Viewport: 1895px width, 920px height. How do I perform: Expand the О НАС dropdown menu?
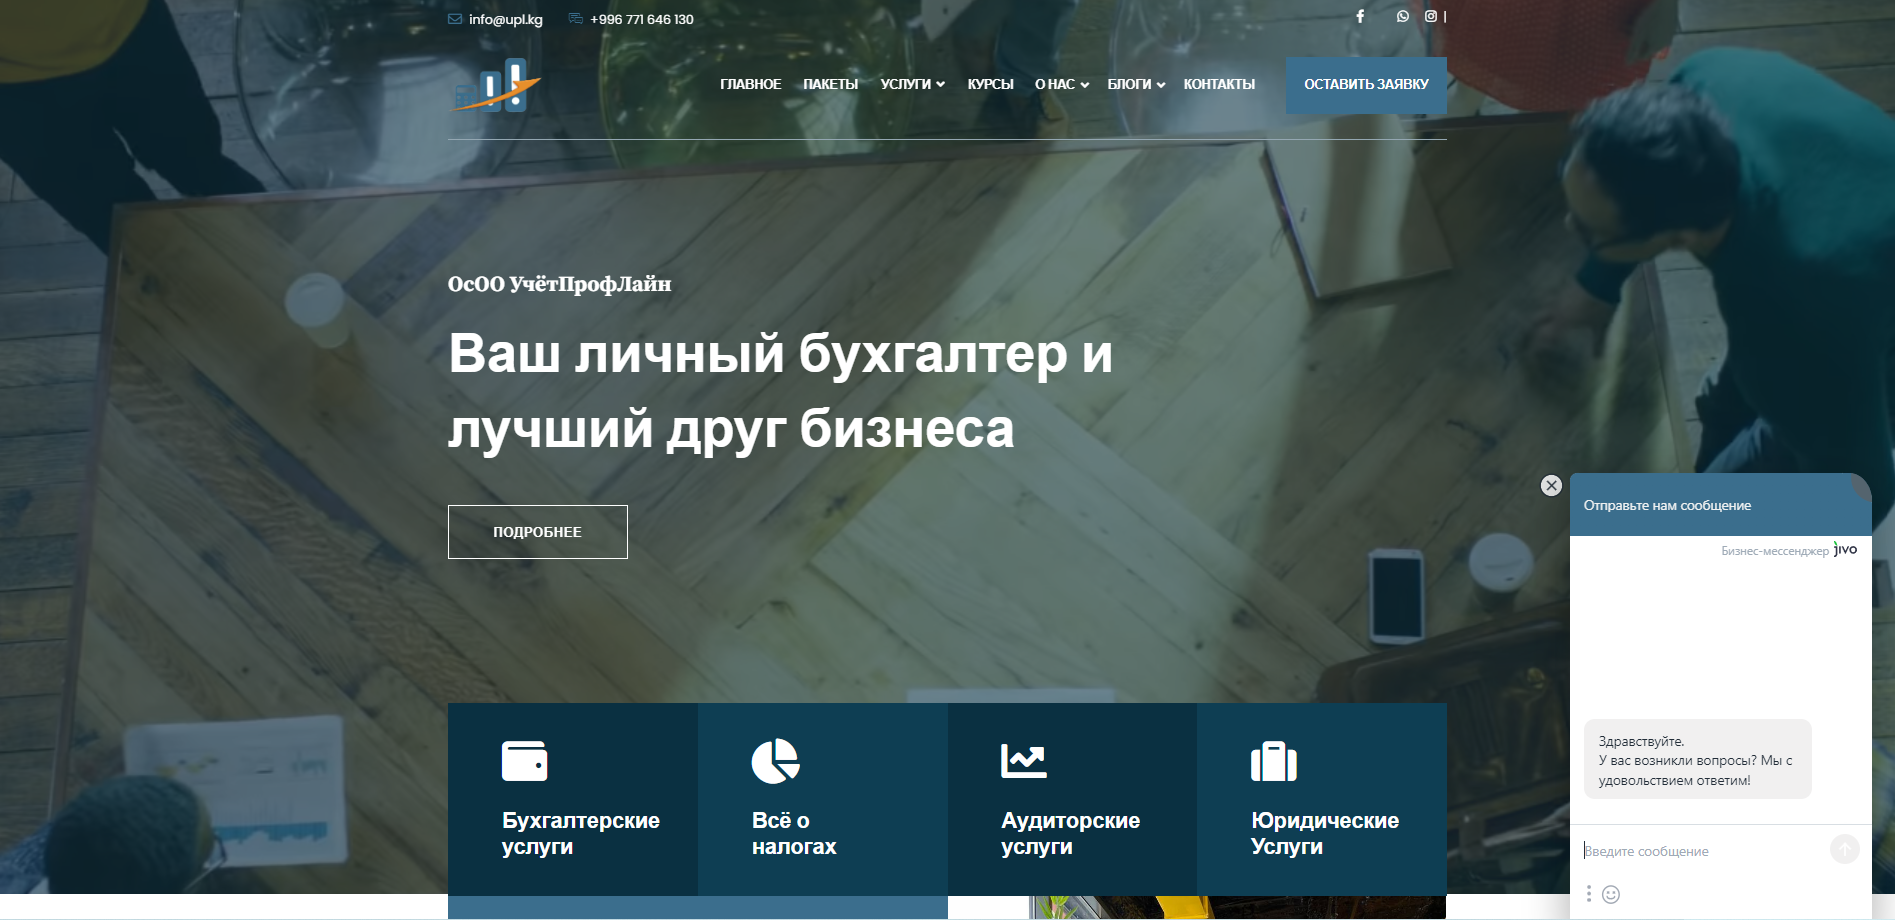(1061, 85)
